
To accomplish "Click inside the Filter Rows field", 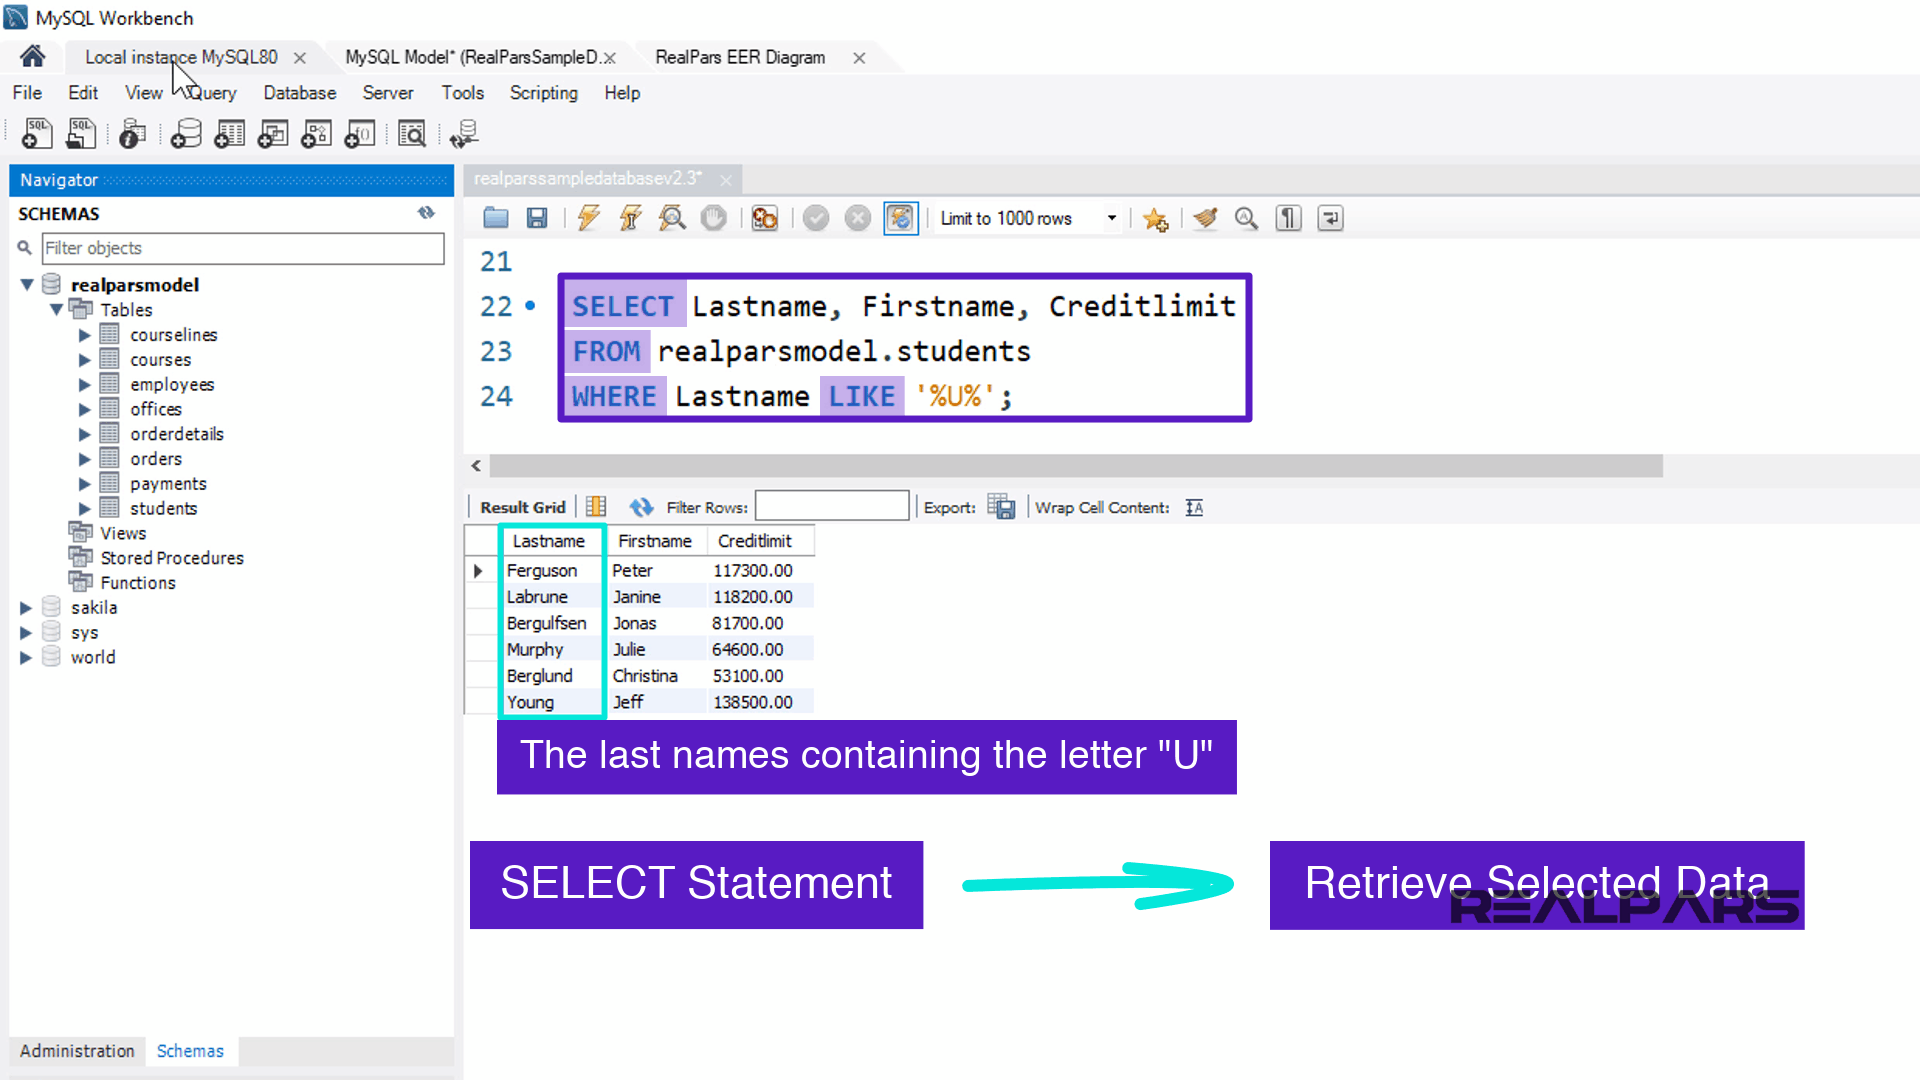I will tap(831, 506).
